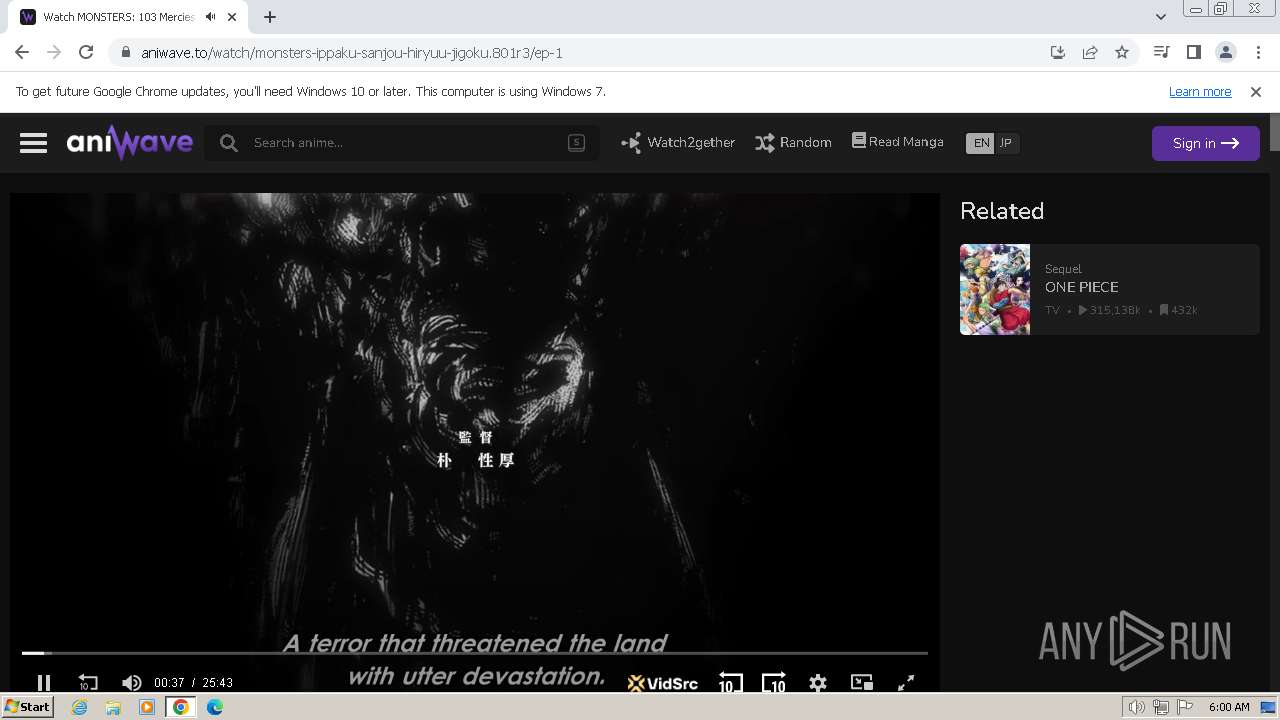Screen dimensions: 1280x720
Task: Close the Watch MONSTERS tab
Action: click(232, 17)
